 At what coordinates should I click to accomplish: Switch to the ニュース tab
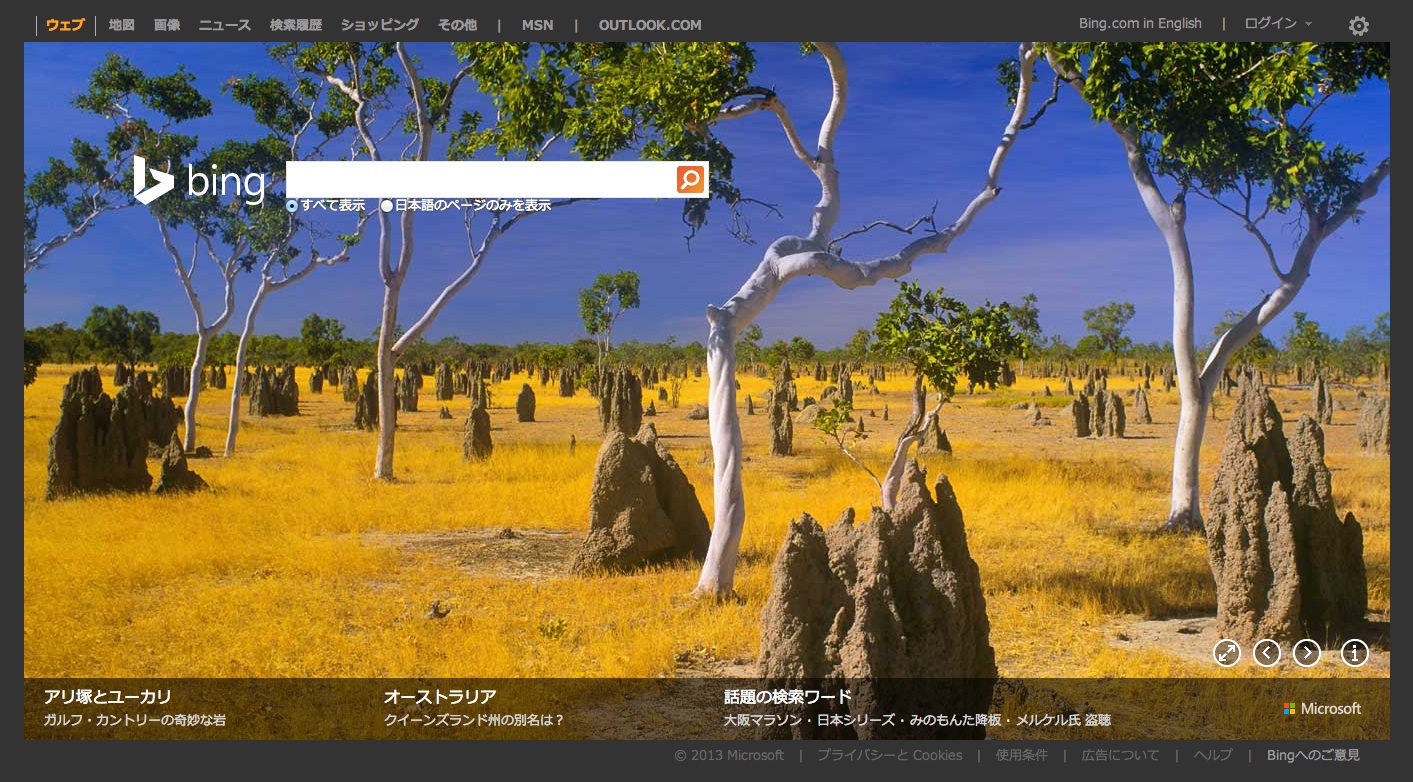(224, 25)
